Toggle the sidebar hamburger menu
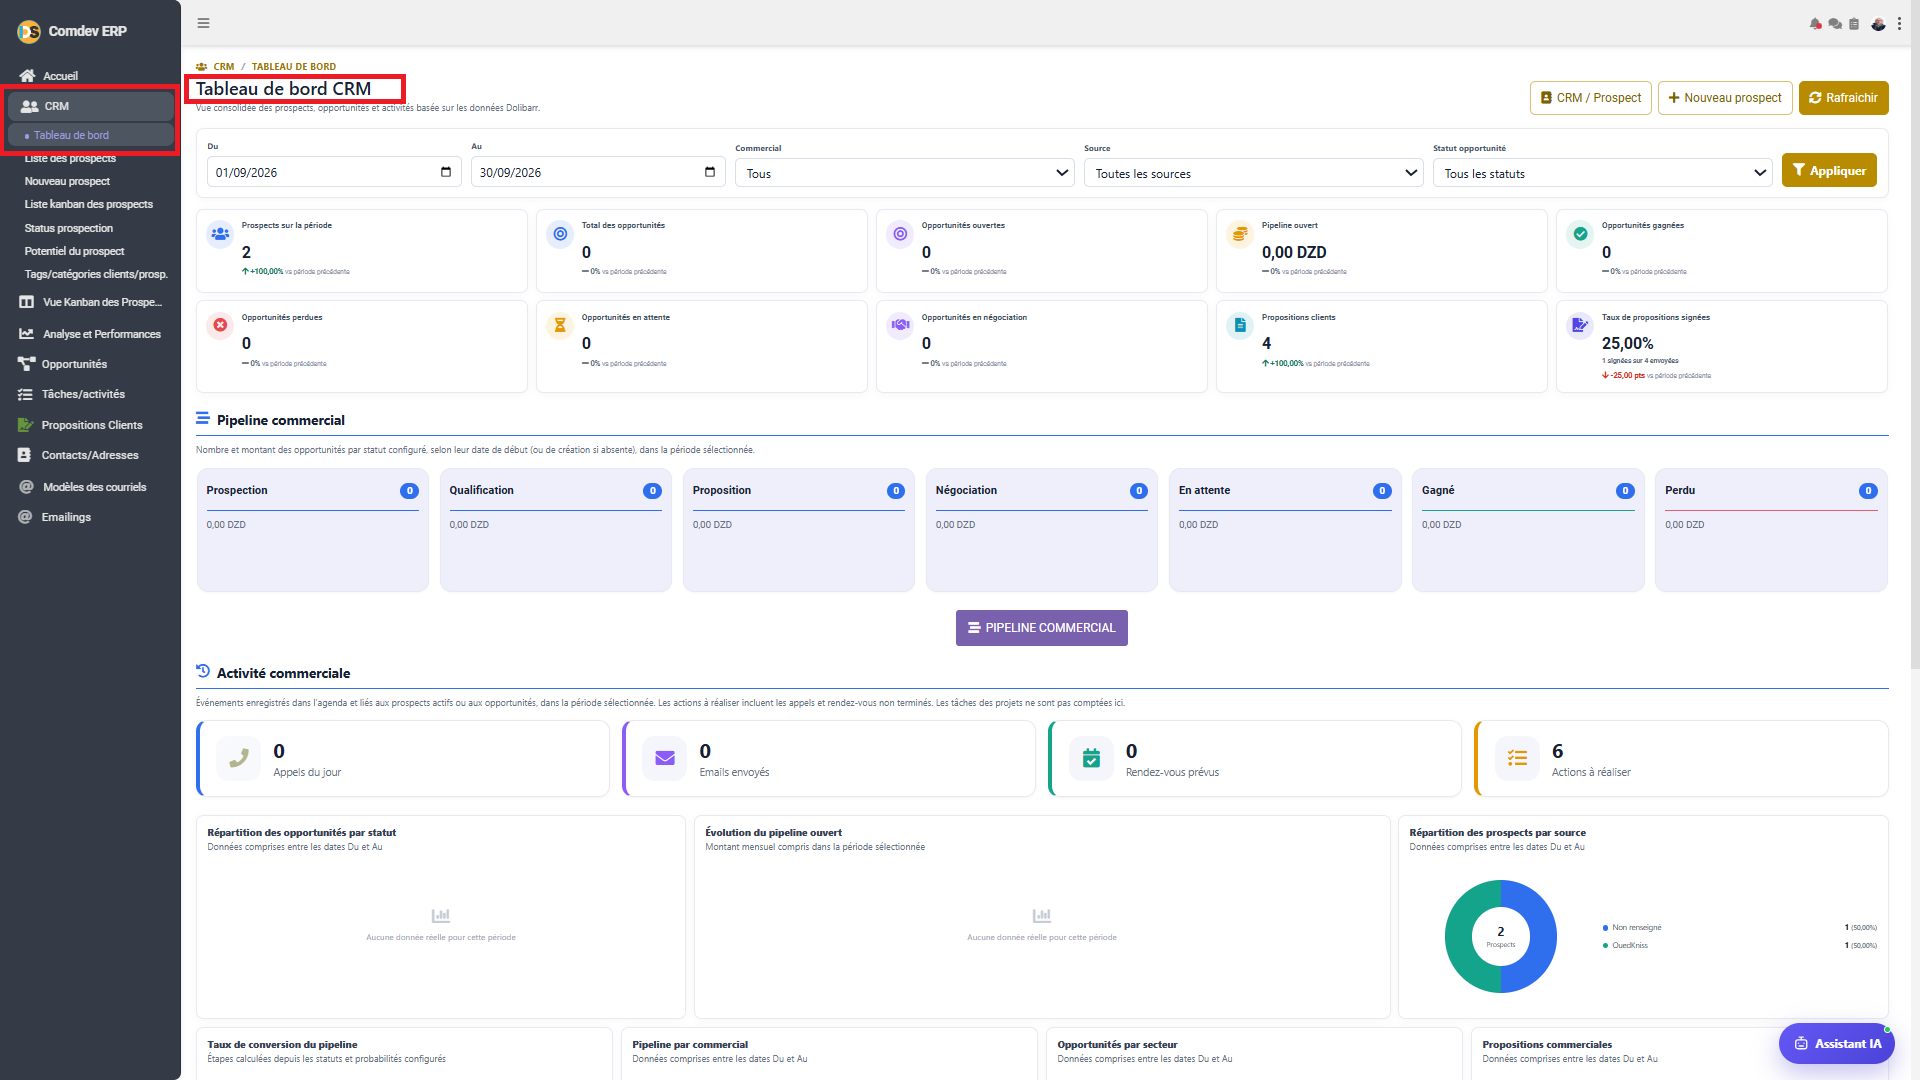Image resolution: width=1920 pixels, height=1080 pixels. [x=203, y=23]
